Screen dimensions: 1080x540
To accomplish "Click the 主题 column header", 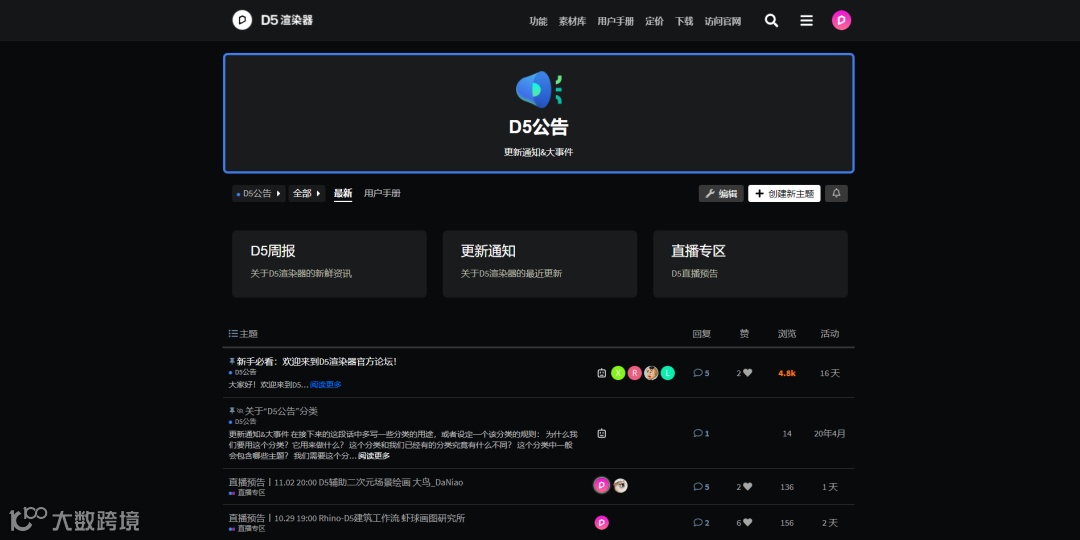I will click(243, 334).
